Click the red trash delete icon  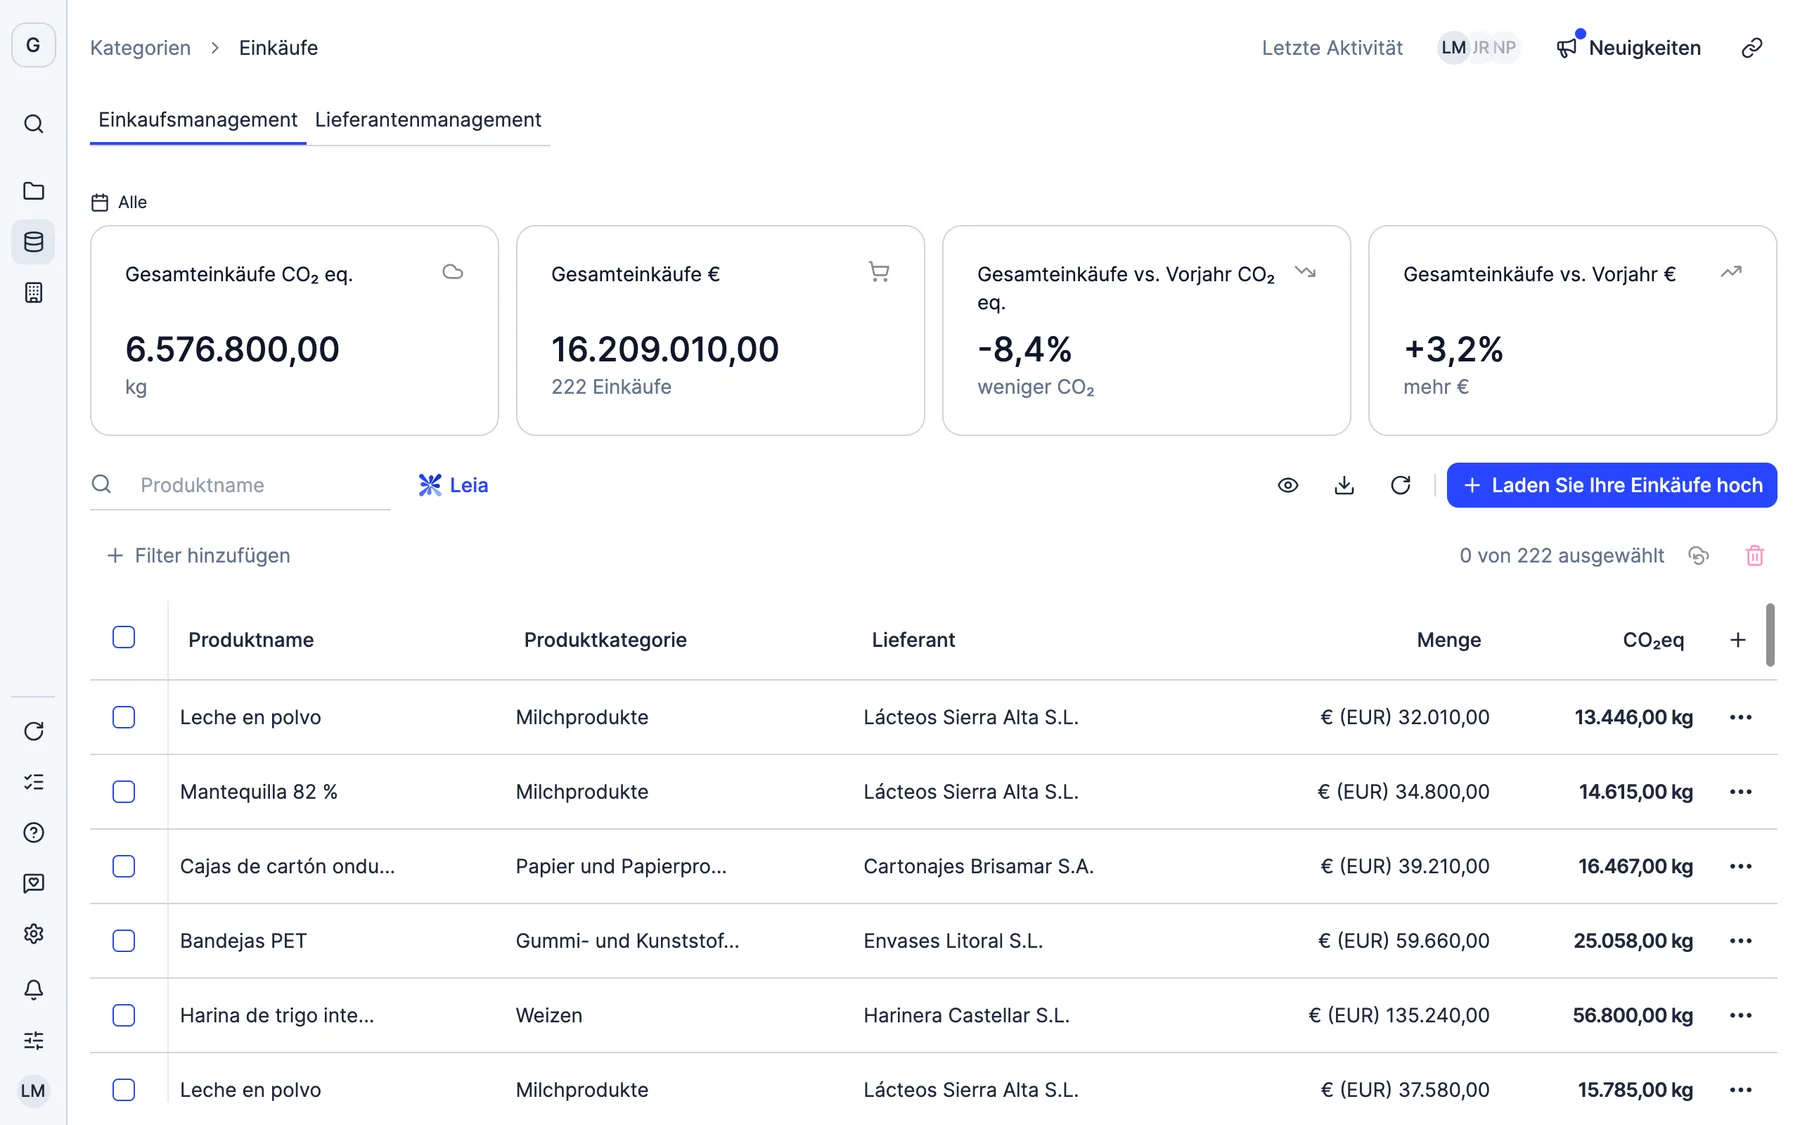(x=1754, y=556)
